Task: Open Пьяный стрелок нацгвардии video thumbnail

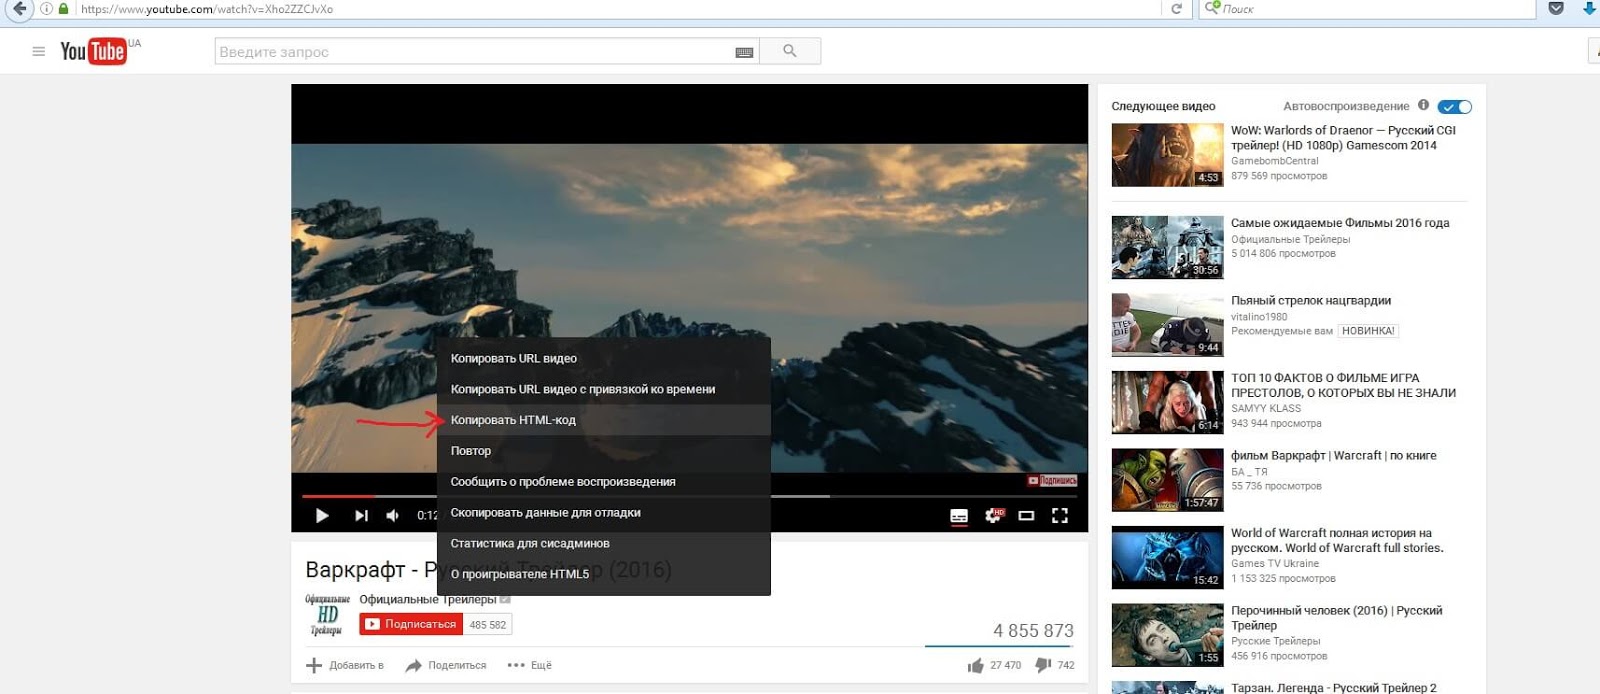Action: tap(1167, 325)
